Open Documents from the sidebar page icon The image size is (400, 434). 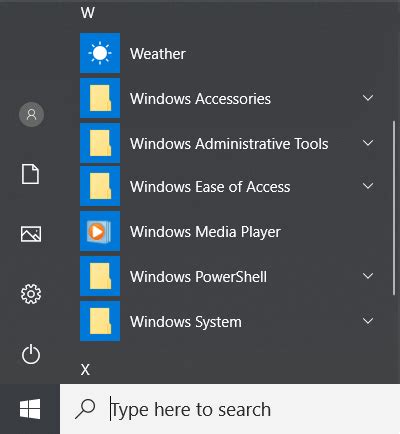click(30, 174)
